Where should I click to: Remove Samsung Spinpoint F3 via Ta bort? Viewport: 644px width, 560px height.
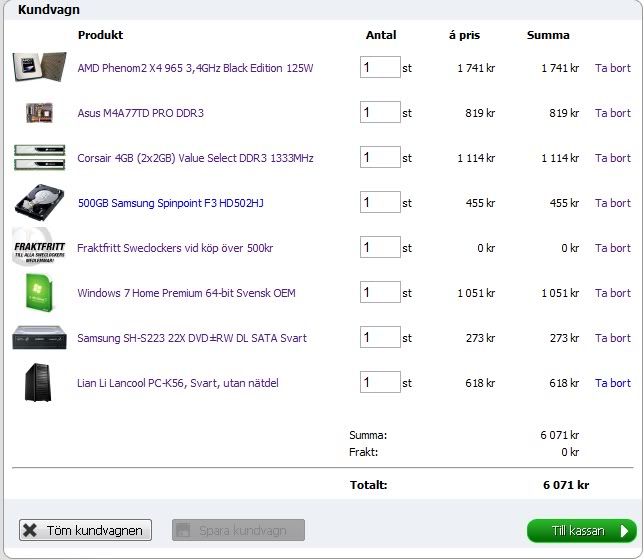[612, 203]
